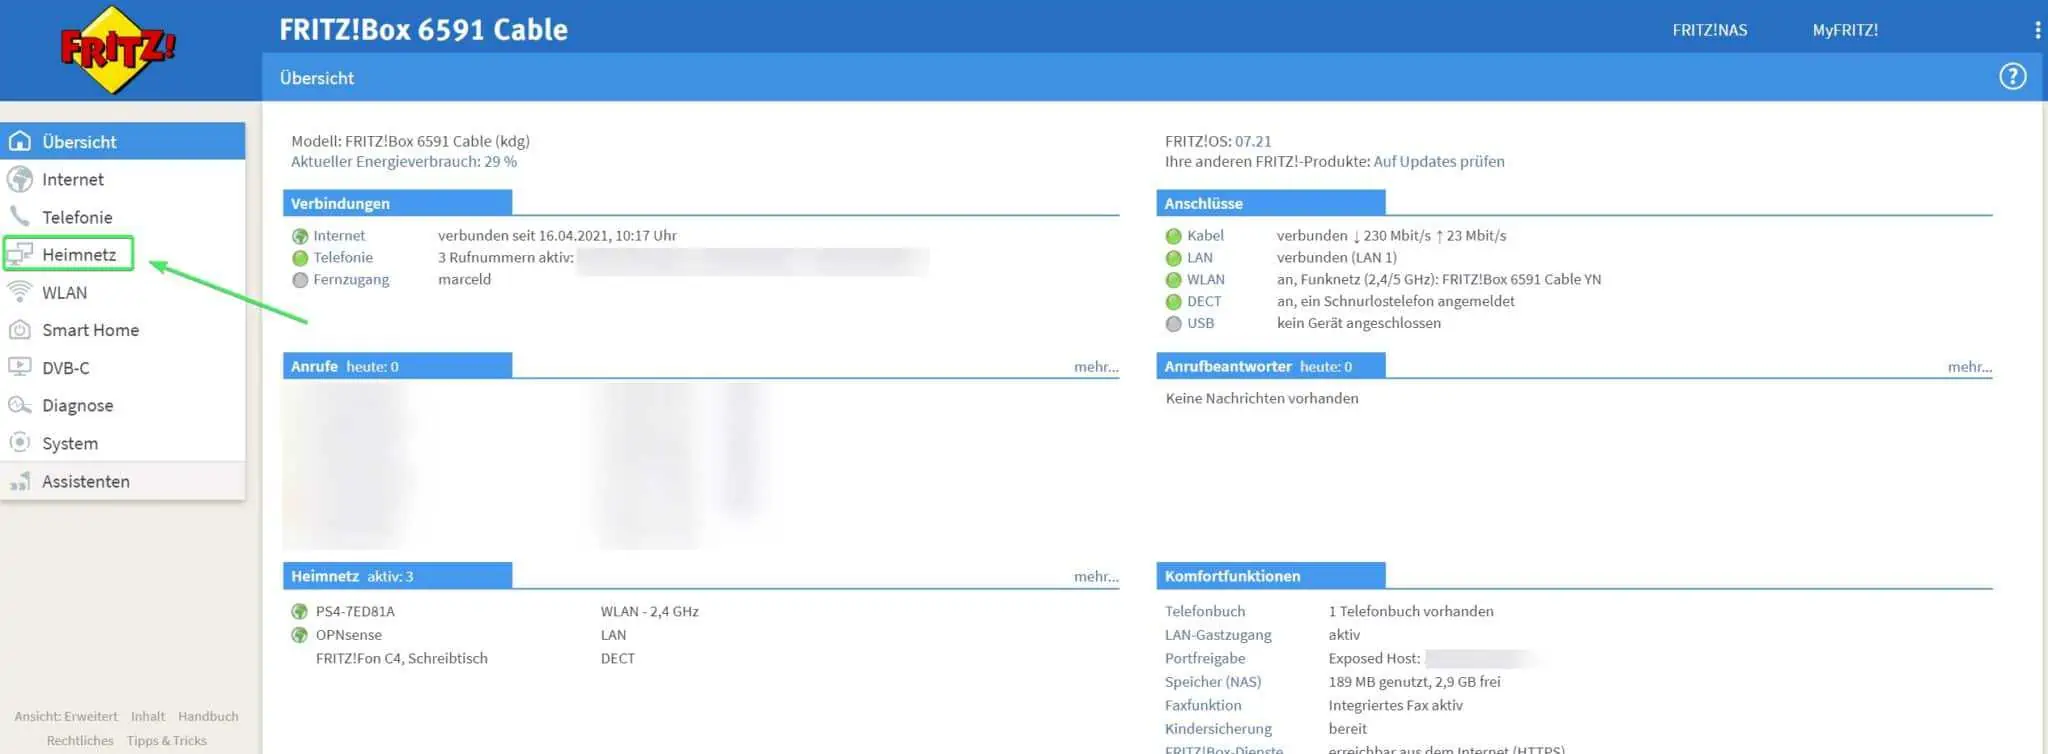Image resolution: width=2048 pixels, height=754 pixels.
Task: Open the WLAN menu in sidebar
Action: coord(123,292)
